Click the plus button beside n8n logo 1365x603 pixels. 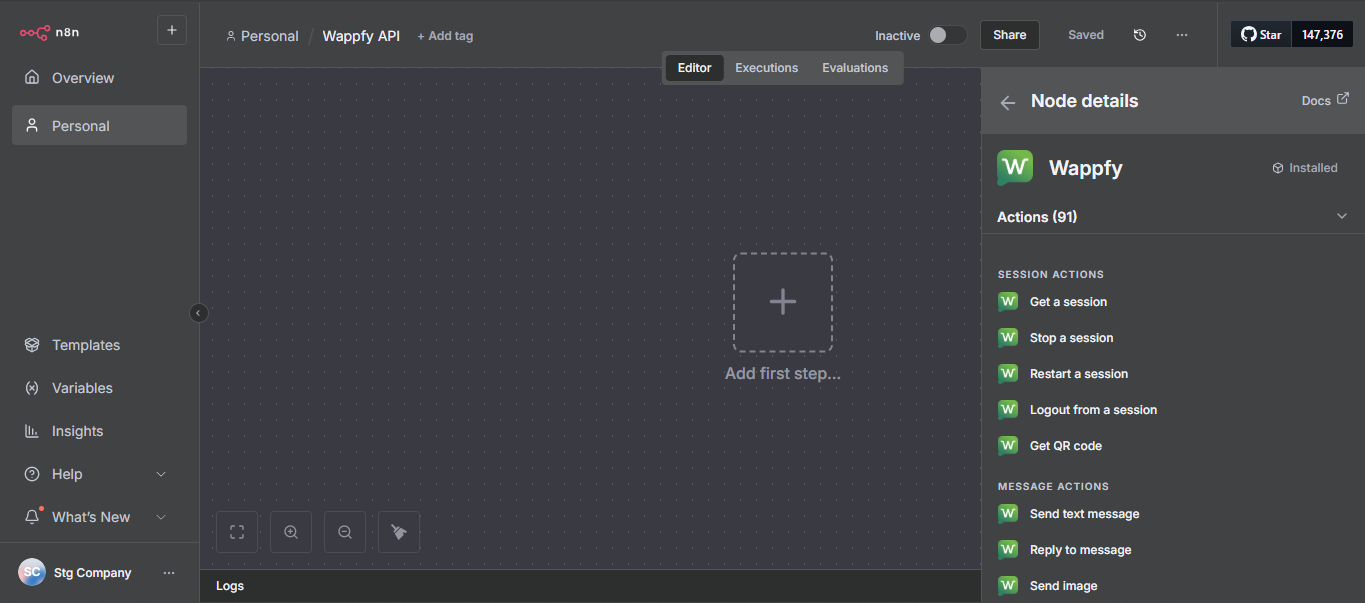coord(172,31)
